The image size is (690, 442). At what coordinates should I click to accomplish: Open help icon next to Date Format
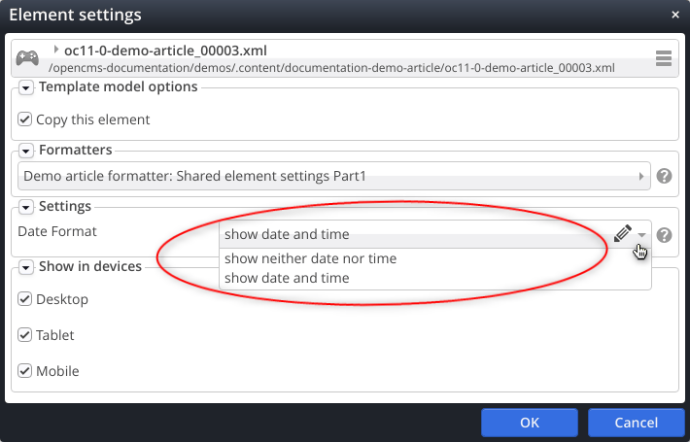pyautogui.click(x=664, y=235)
